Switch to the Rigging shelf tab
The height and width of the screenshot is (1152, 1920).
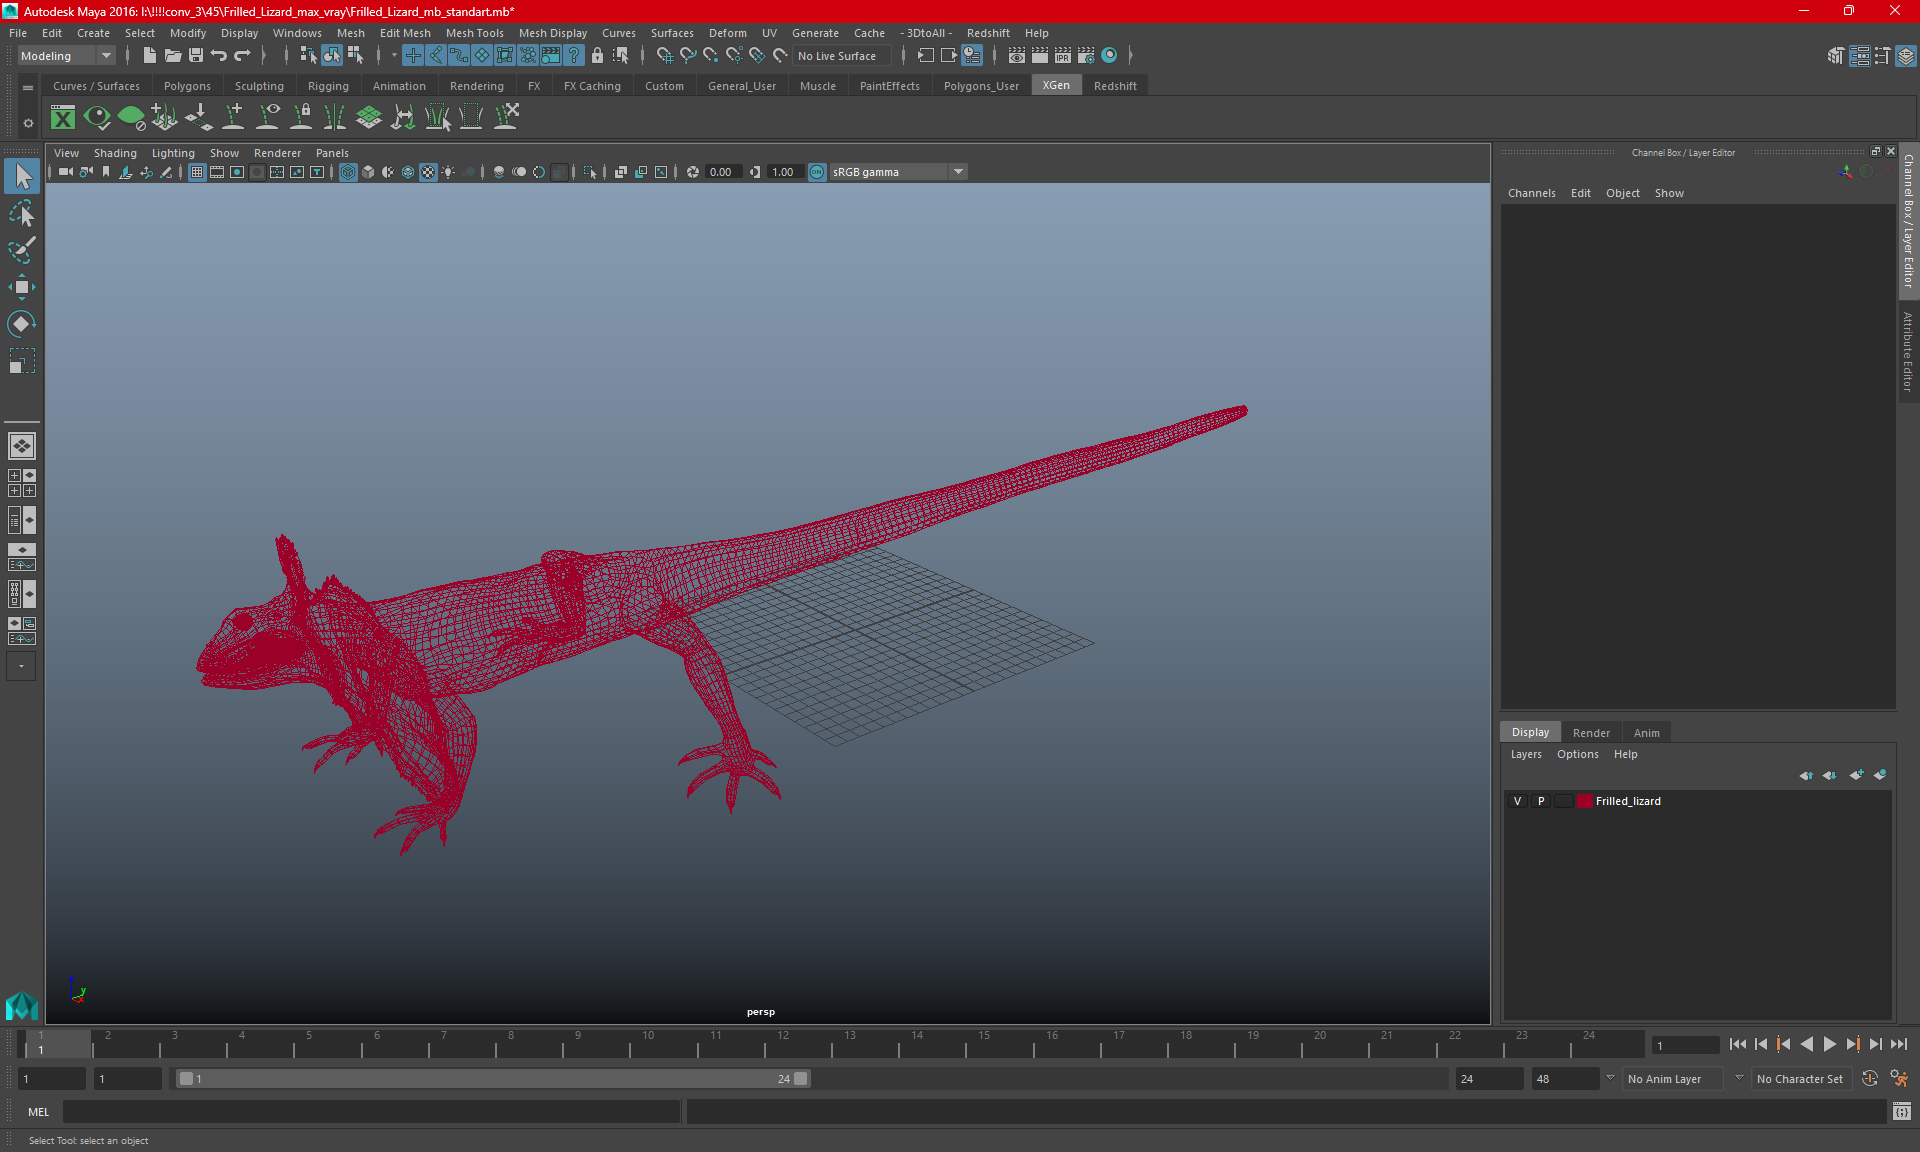coord(328,86)
